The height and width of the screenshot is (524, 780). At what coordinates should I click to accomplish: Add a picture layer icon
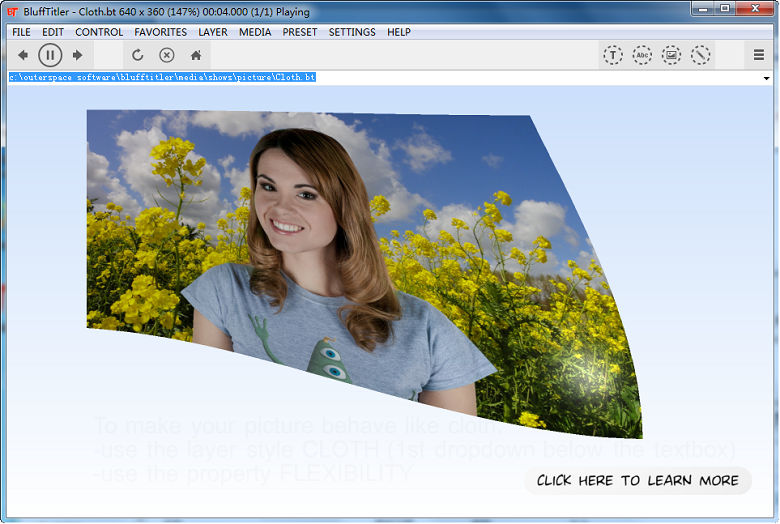pyautogui.click(x=671, y=55)
